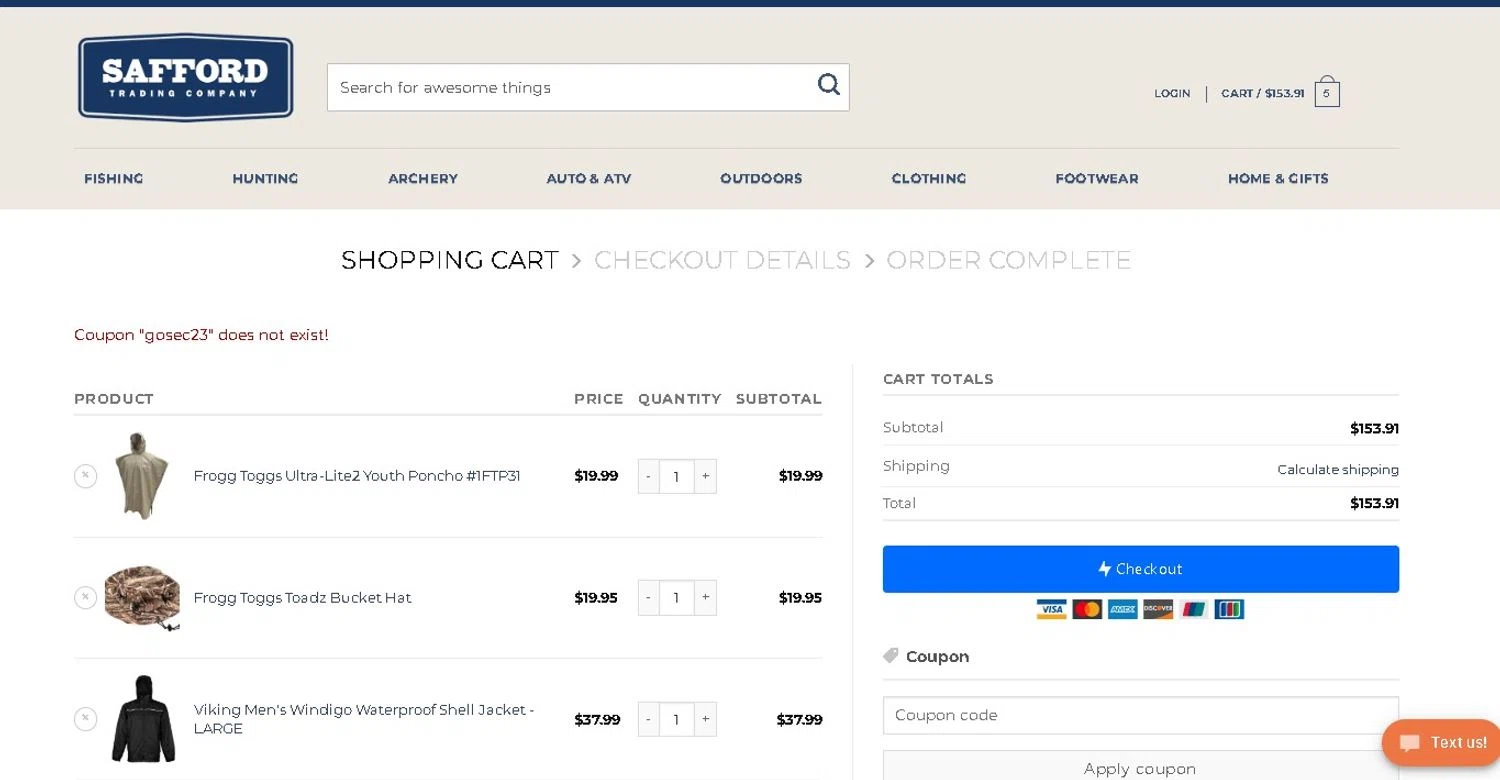Open Viking Men's Windigo Waterproof Shell Jacket link
The width and height of the screenshot is (1500, 780).
(x=364, y=719)
